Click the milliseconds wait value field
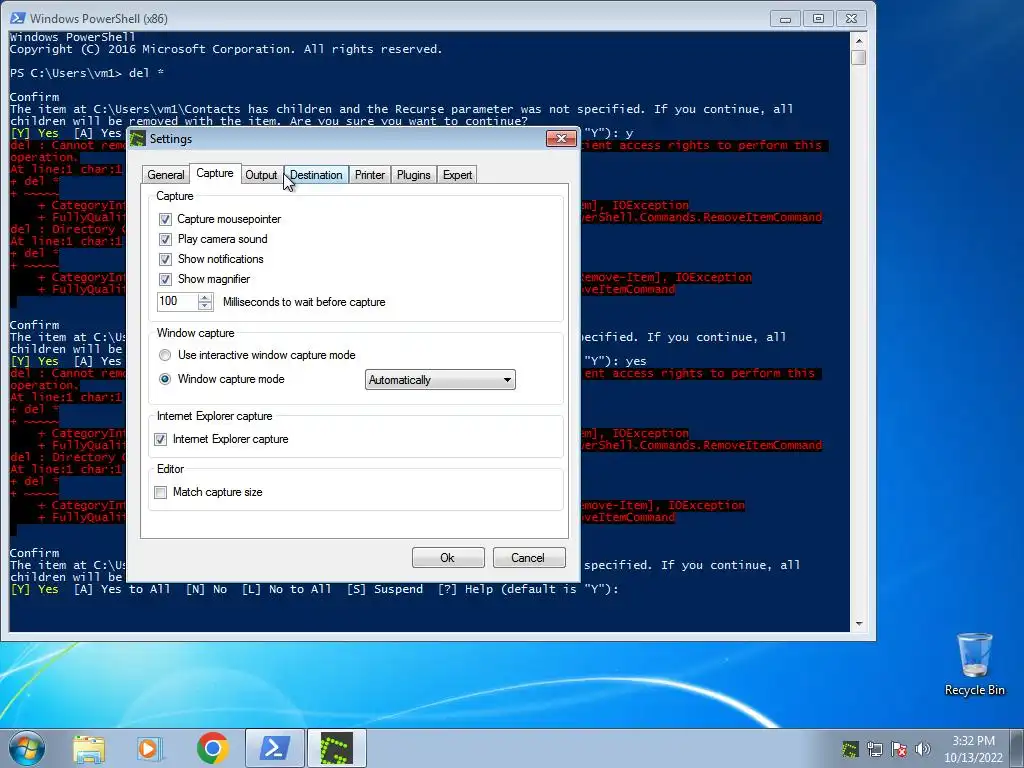Viewport: 1024px width, 768px height. [x=177, y=301]
